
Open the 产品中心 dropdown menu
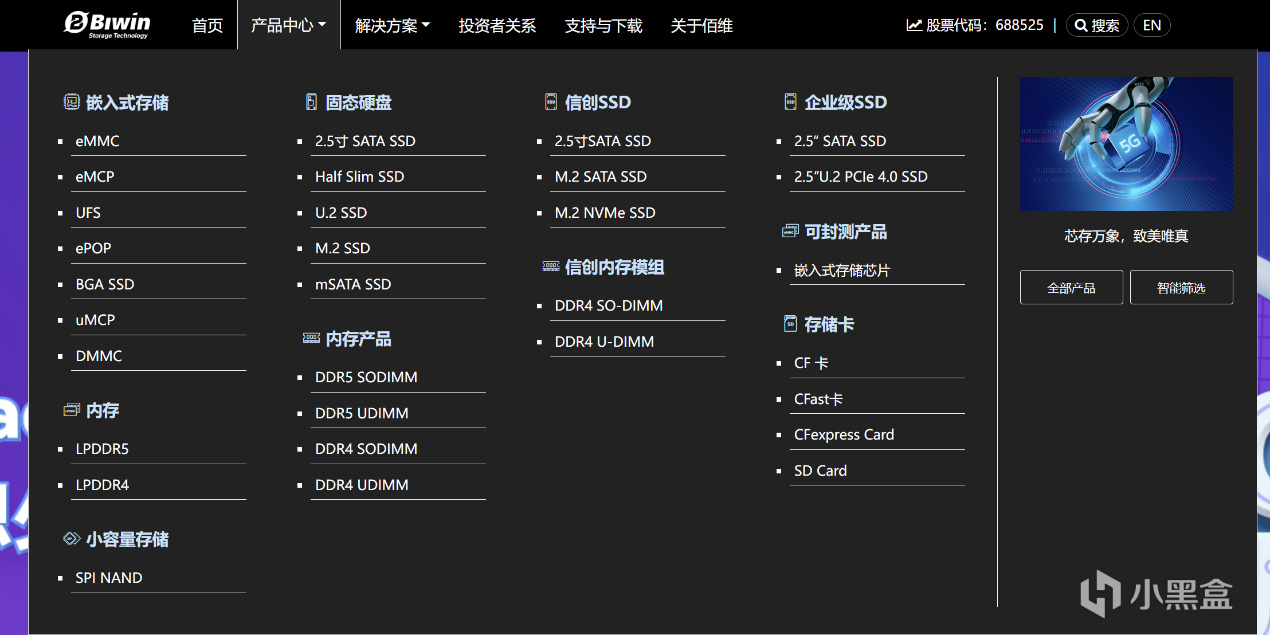289,25
